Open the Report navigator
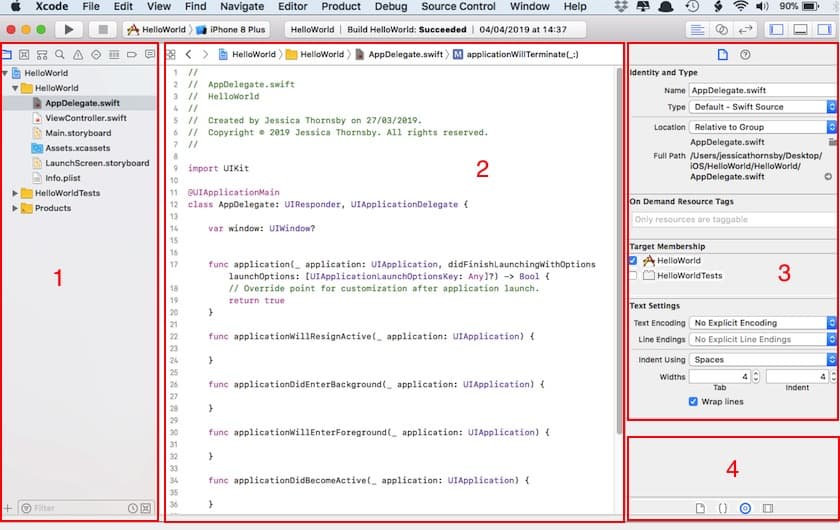This screenshot has width=840, height=530. [x=150, y=54]
